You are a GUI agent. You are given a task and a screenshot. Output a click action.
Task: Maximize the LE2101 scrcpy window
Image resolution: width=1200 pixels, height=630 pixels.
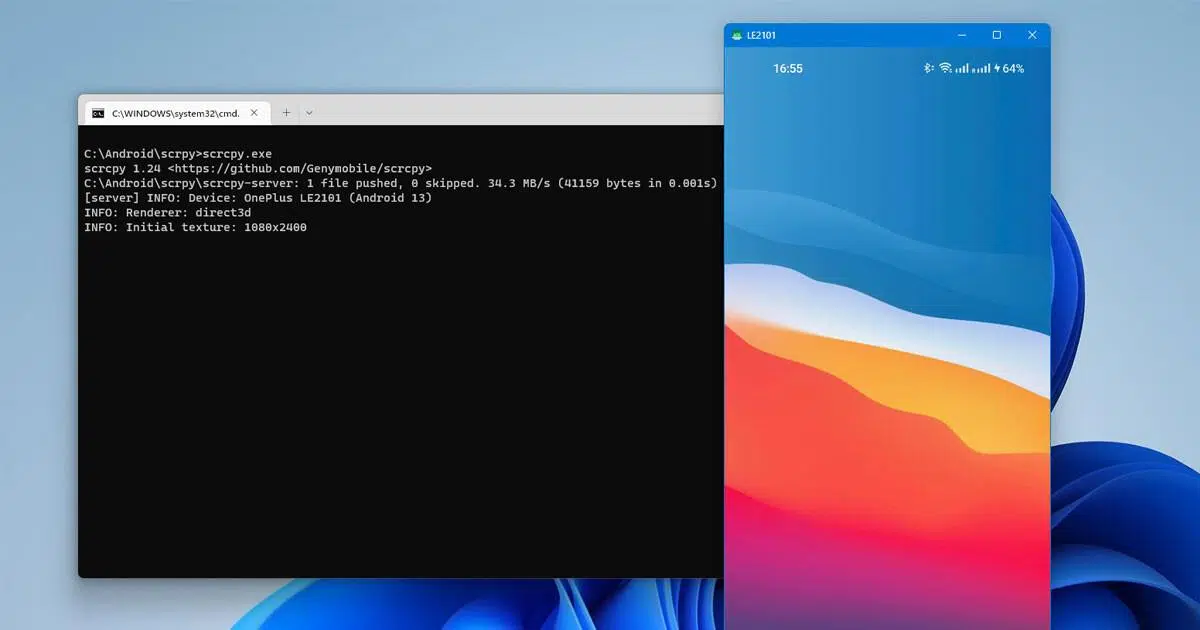tap(996, 35)
